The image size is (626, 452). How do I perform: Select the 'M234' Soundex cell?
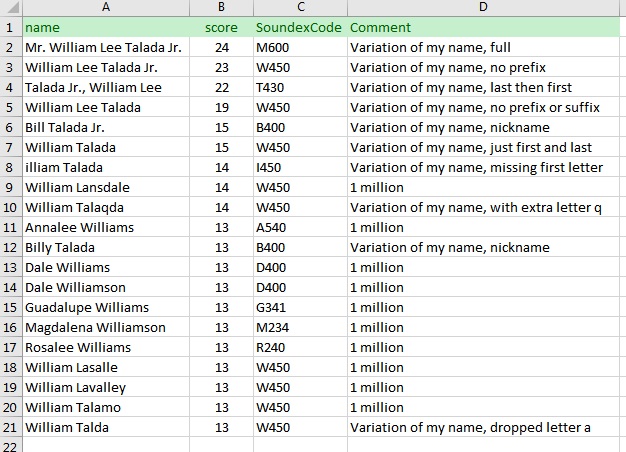click(298, 328)
